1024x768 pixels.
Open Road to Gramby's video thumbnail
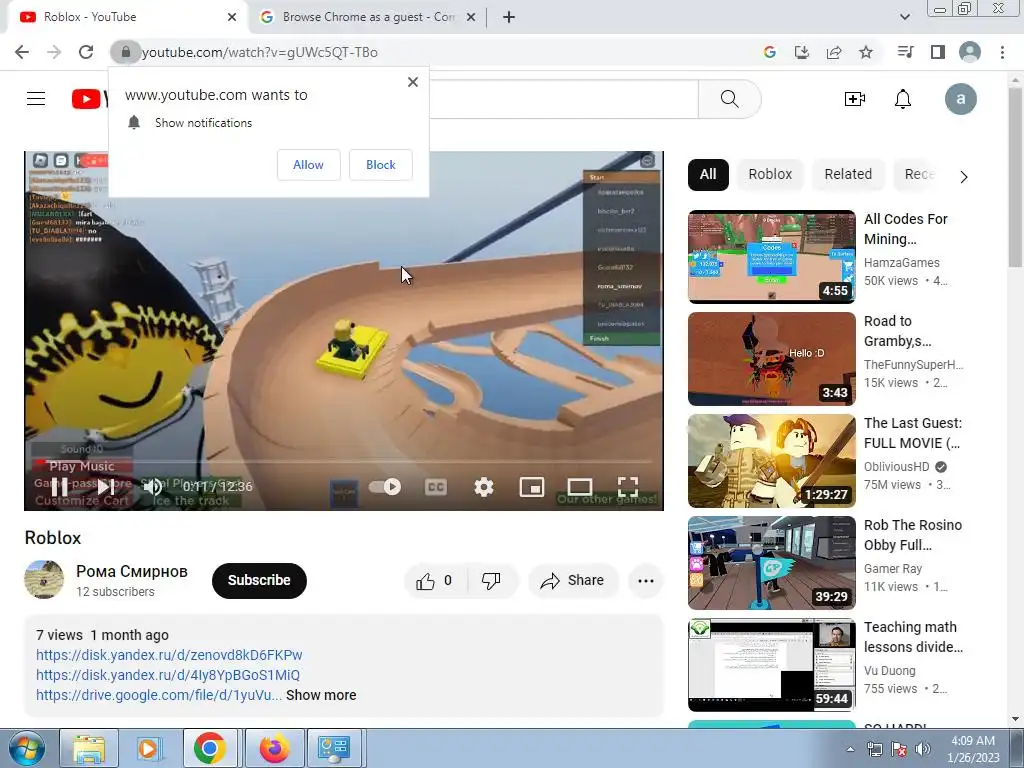tap(771, 359)
